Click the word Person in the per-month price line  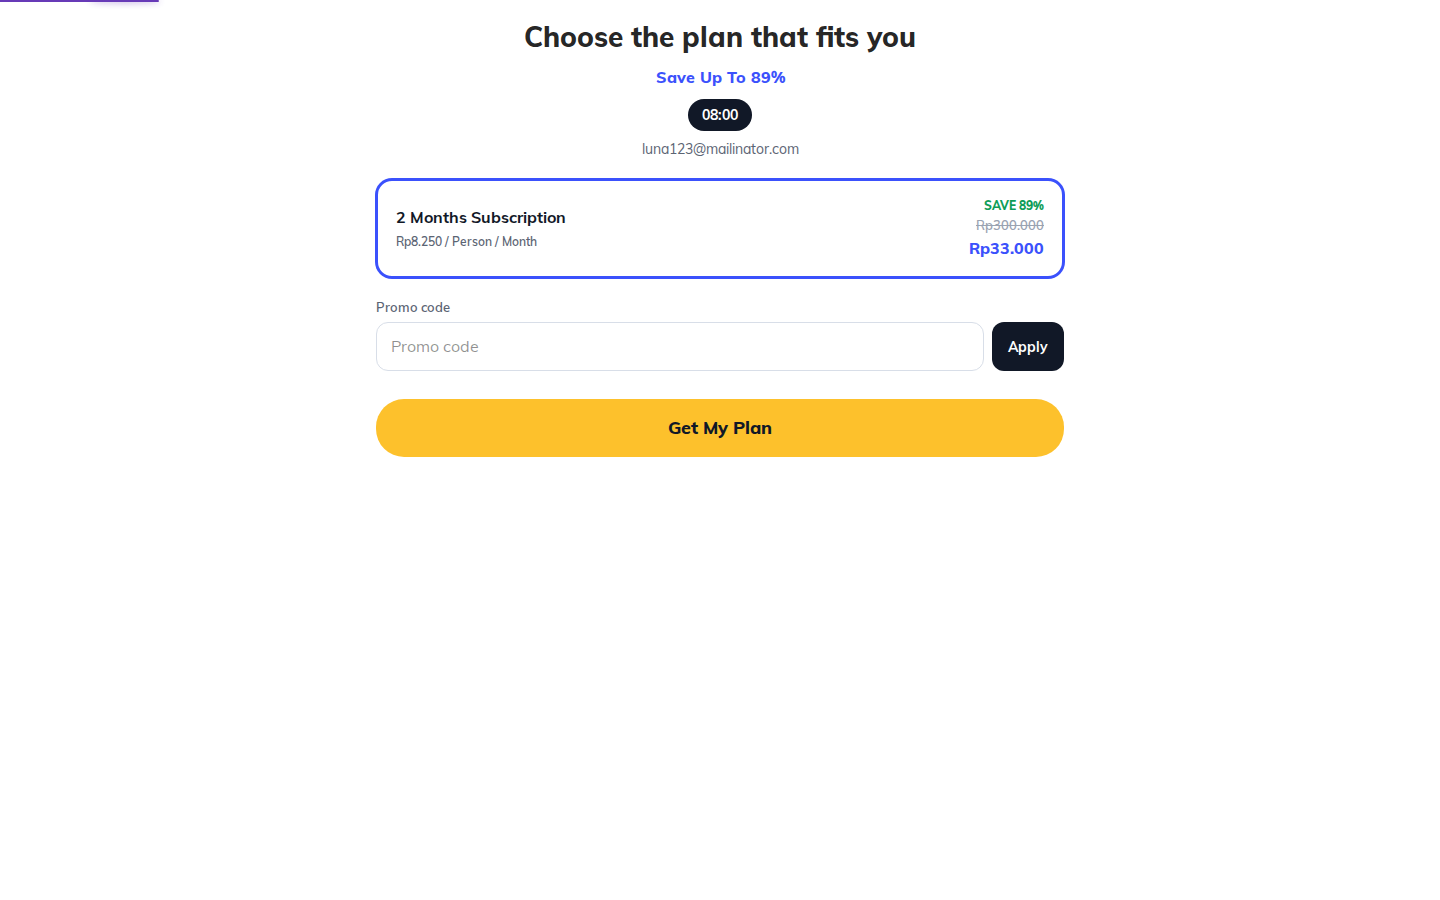click(x=472, y=241)
